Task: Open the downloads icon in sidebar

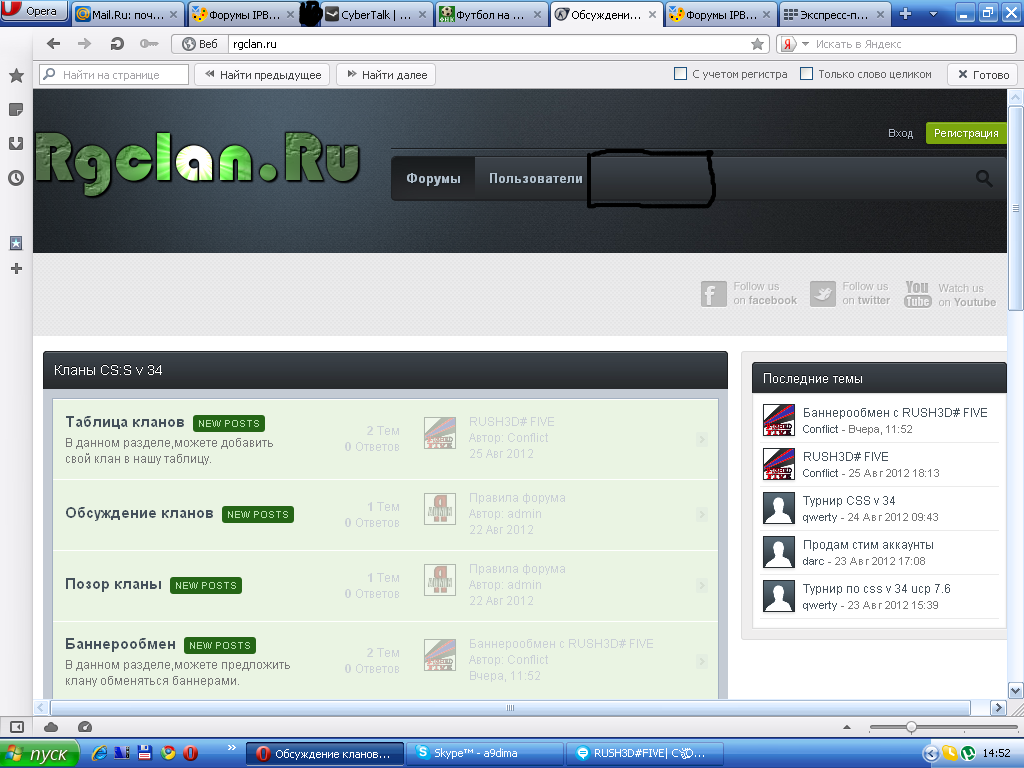Action: coord(16,143)
